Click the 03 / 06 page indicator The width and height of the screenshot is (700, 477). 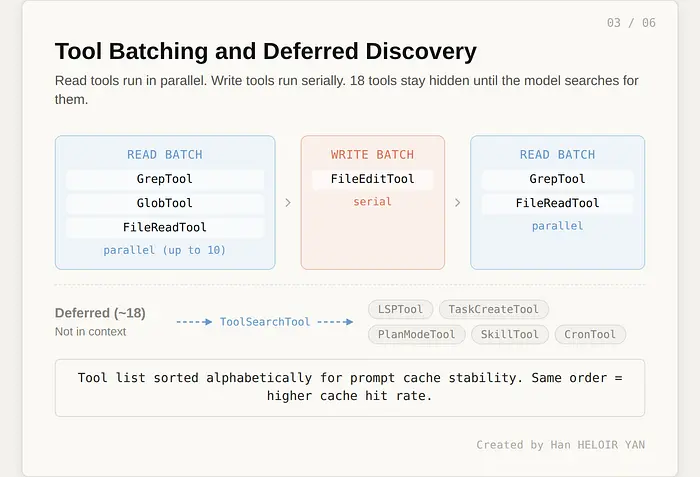tap(632, 23)
